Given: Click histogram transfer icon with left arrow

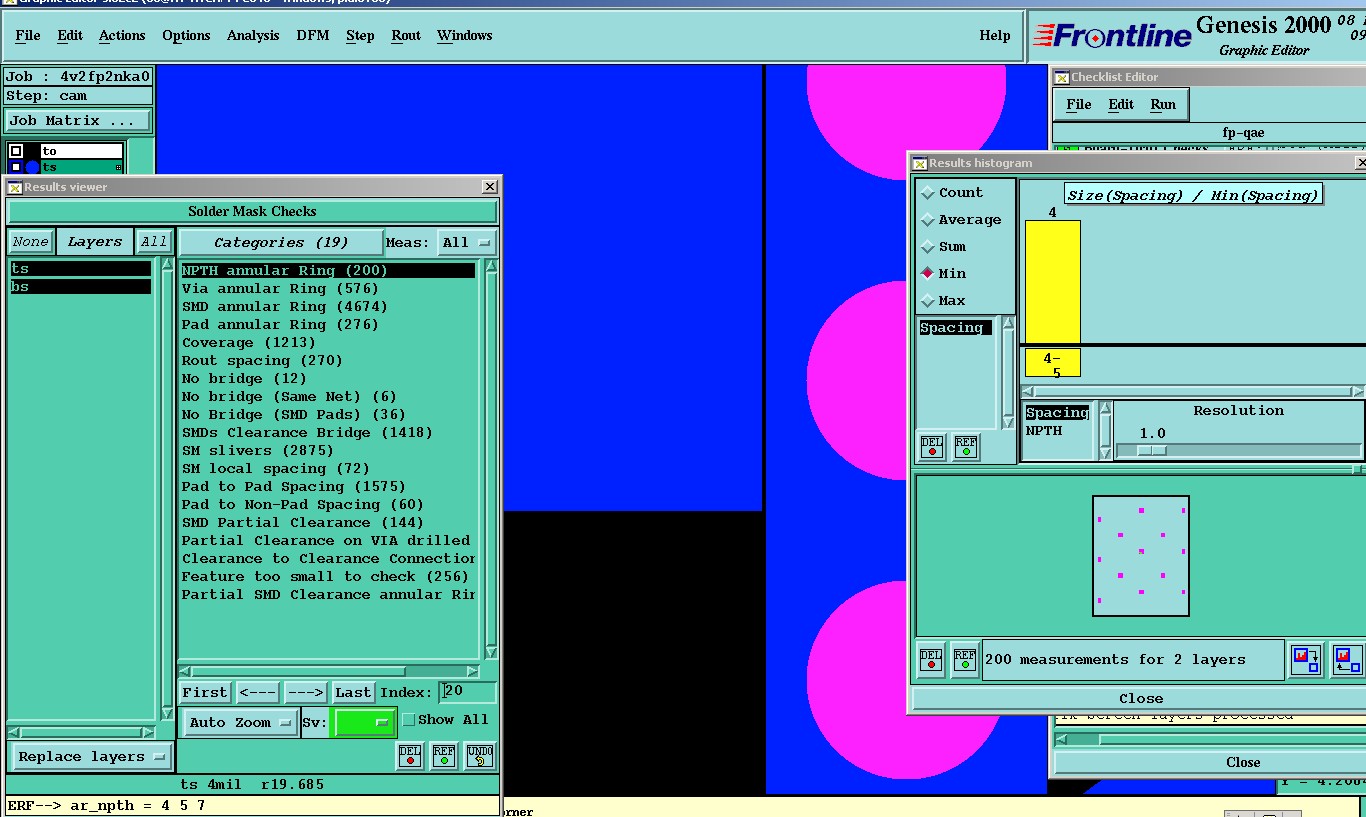Looking at the screenshot, I should click(x=1346, y=659).
